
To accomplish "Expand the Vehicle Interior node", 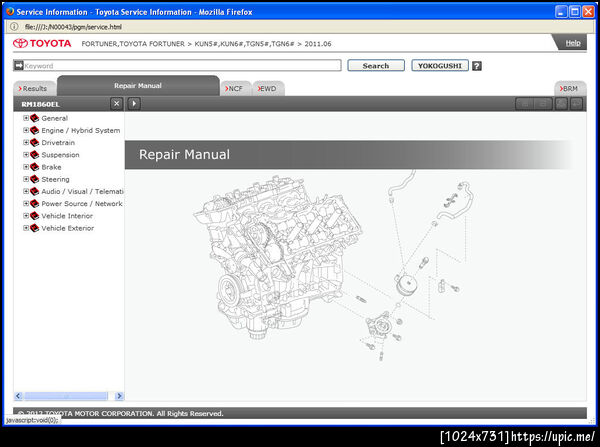I will click(26, 216).
